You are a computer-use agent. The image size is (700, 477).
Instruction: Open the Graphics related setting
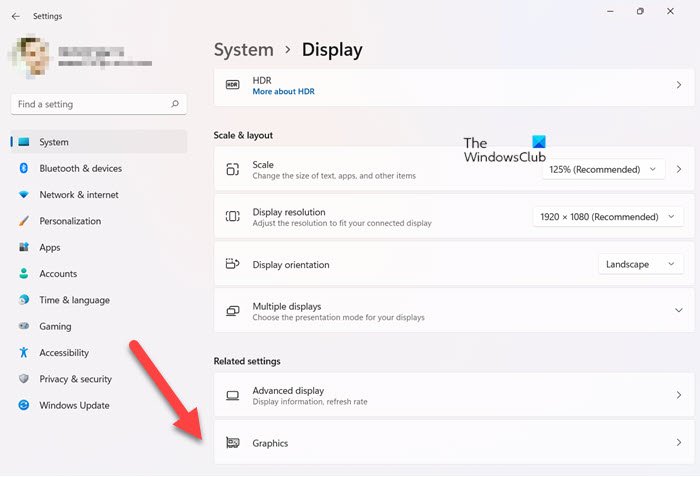(454, 443)
